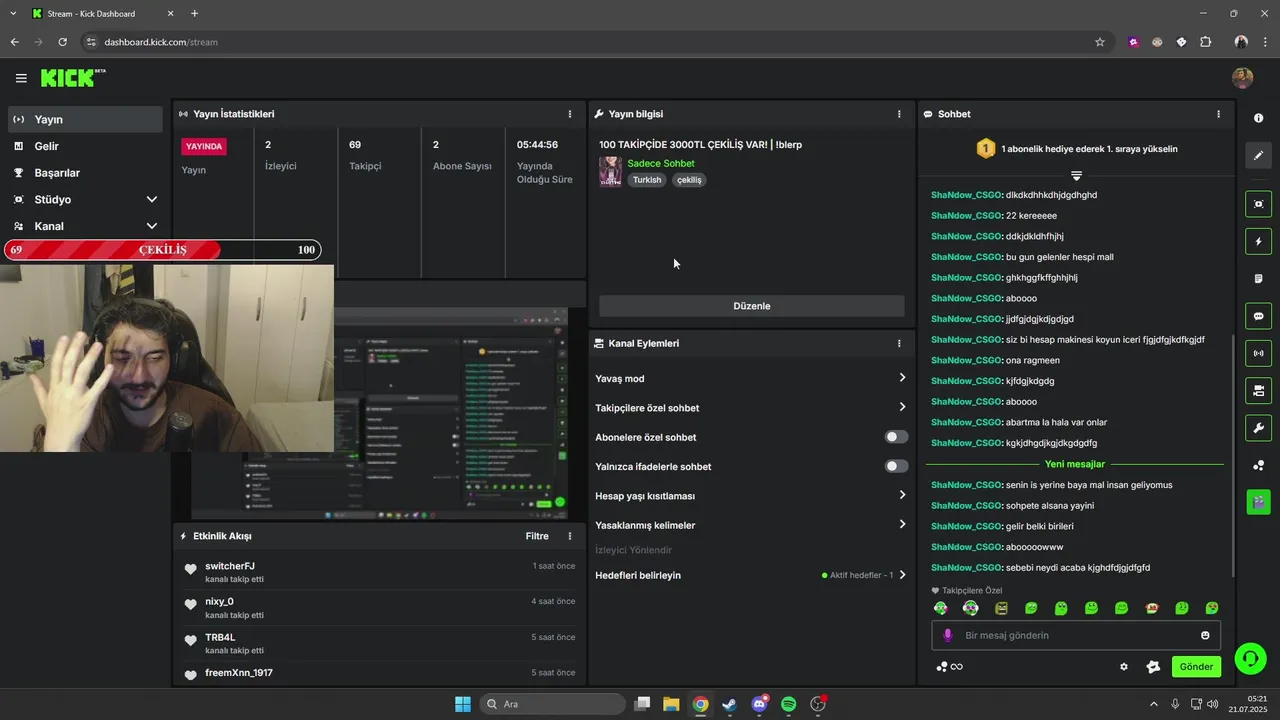Click the switcherFJ follow event
This screenshot has height=720, width=1280.
pyautogui.click(x=378, y=570)
